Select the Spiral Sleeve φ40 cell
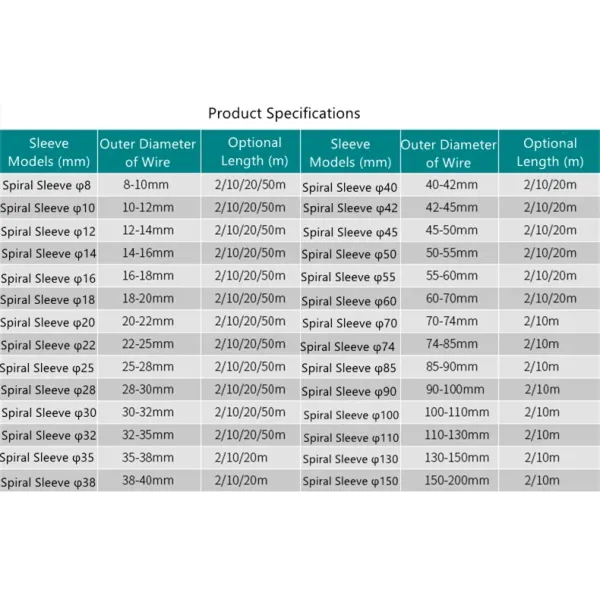 coord(350,185)
